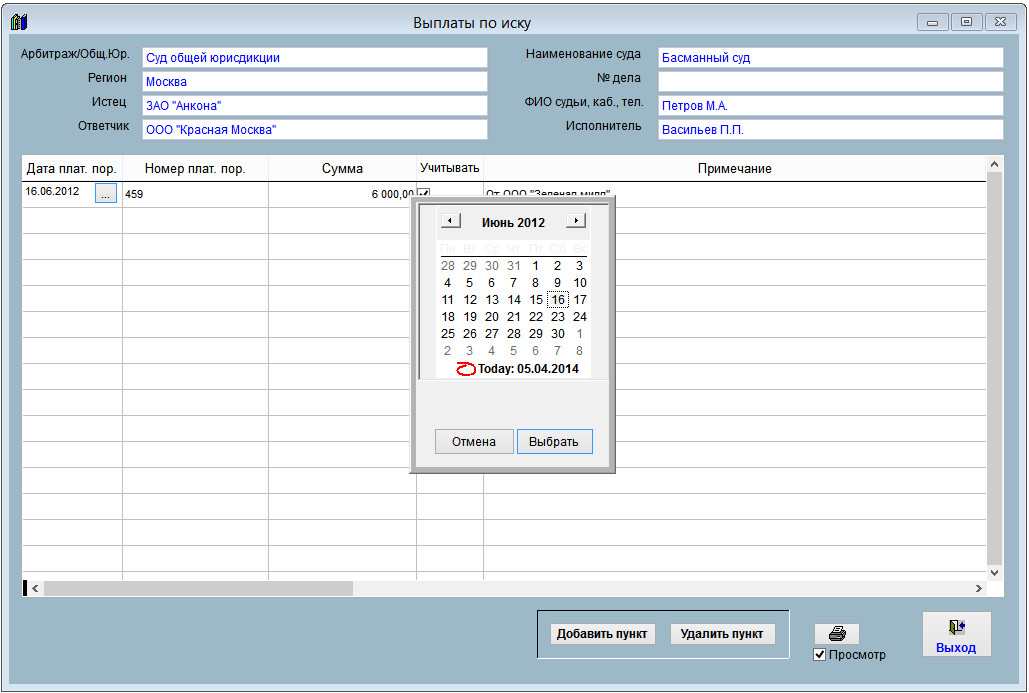Select day 20 in the calendar
The height and width of the screenshot is (693, 1029).
tap(492, 317)
